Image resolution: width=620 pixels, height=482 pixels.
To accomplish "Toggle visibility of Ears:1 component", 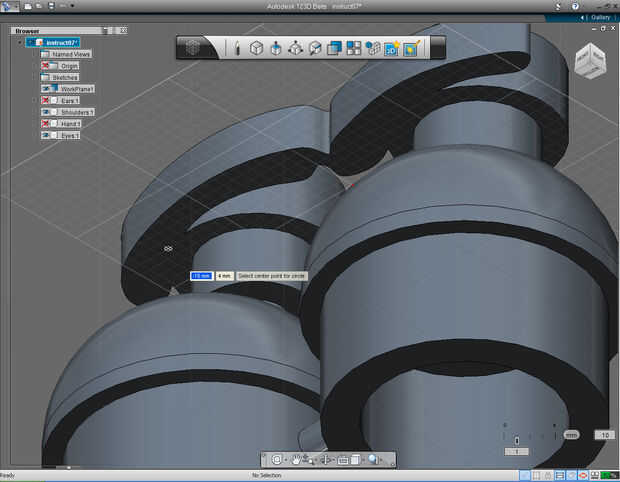I will [46, 100].
